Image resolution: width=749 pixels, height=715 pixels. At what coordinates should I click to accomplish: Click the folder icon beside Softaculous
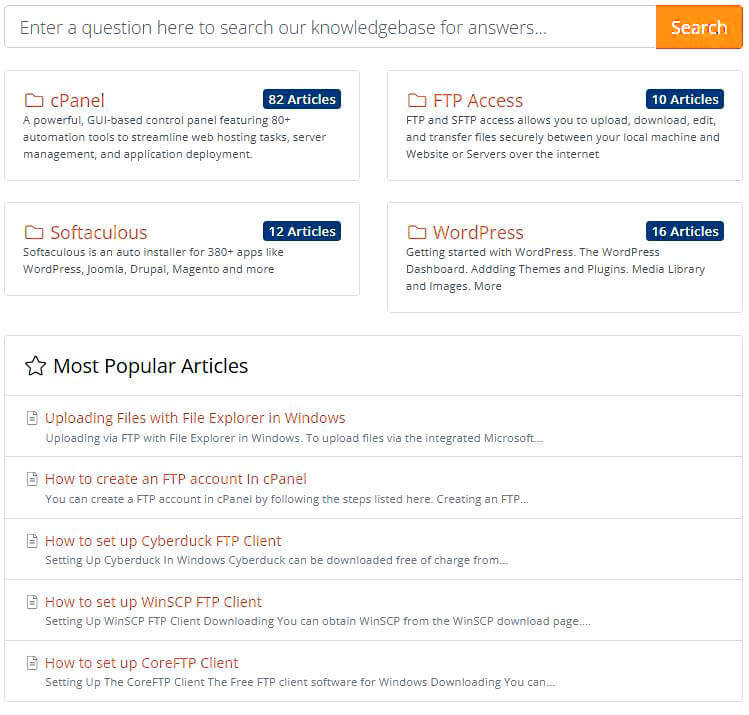[x=34, y=232]
